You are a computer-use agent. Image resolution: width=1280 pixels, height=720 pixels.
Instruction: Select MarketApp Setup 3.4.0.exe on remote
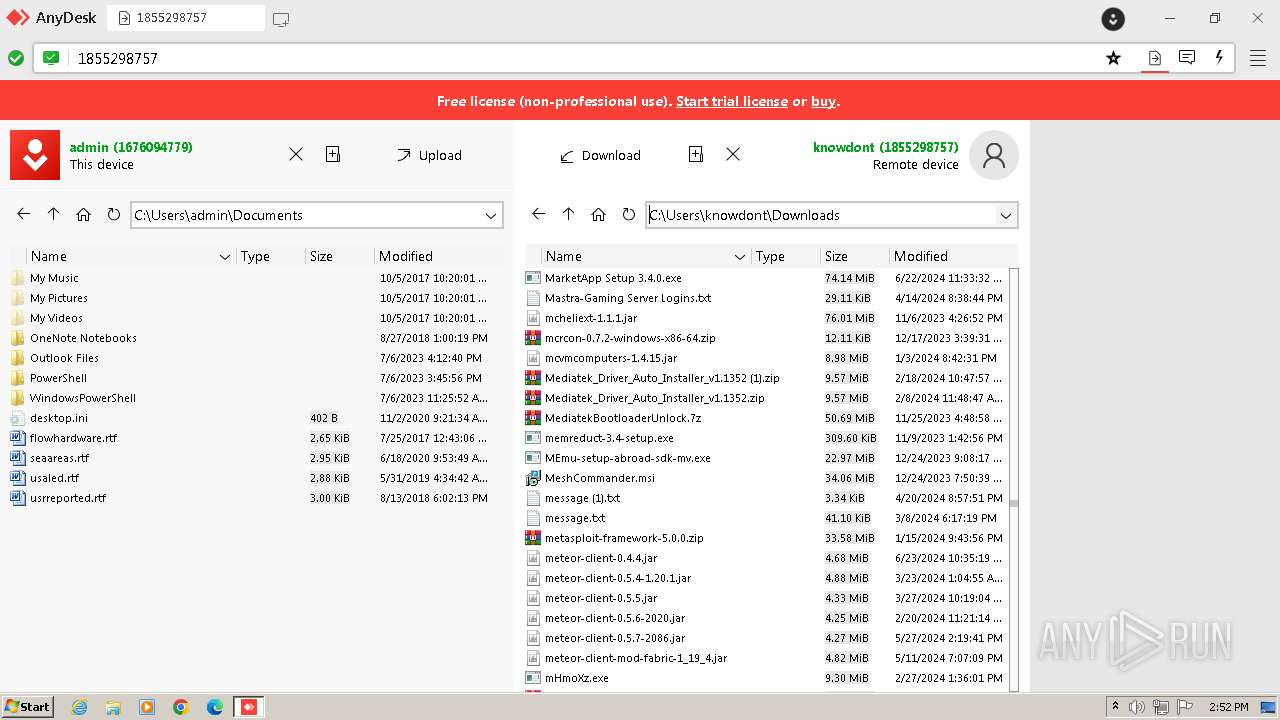pos(765,278)
